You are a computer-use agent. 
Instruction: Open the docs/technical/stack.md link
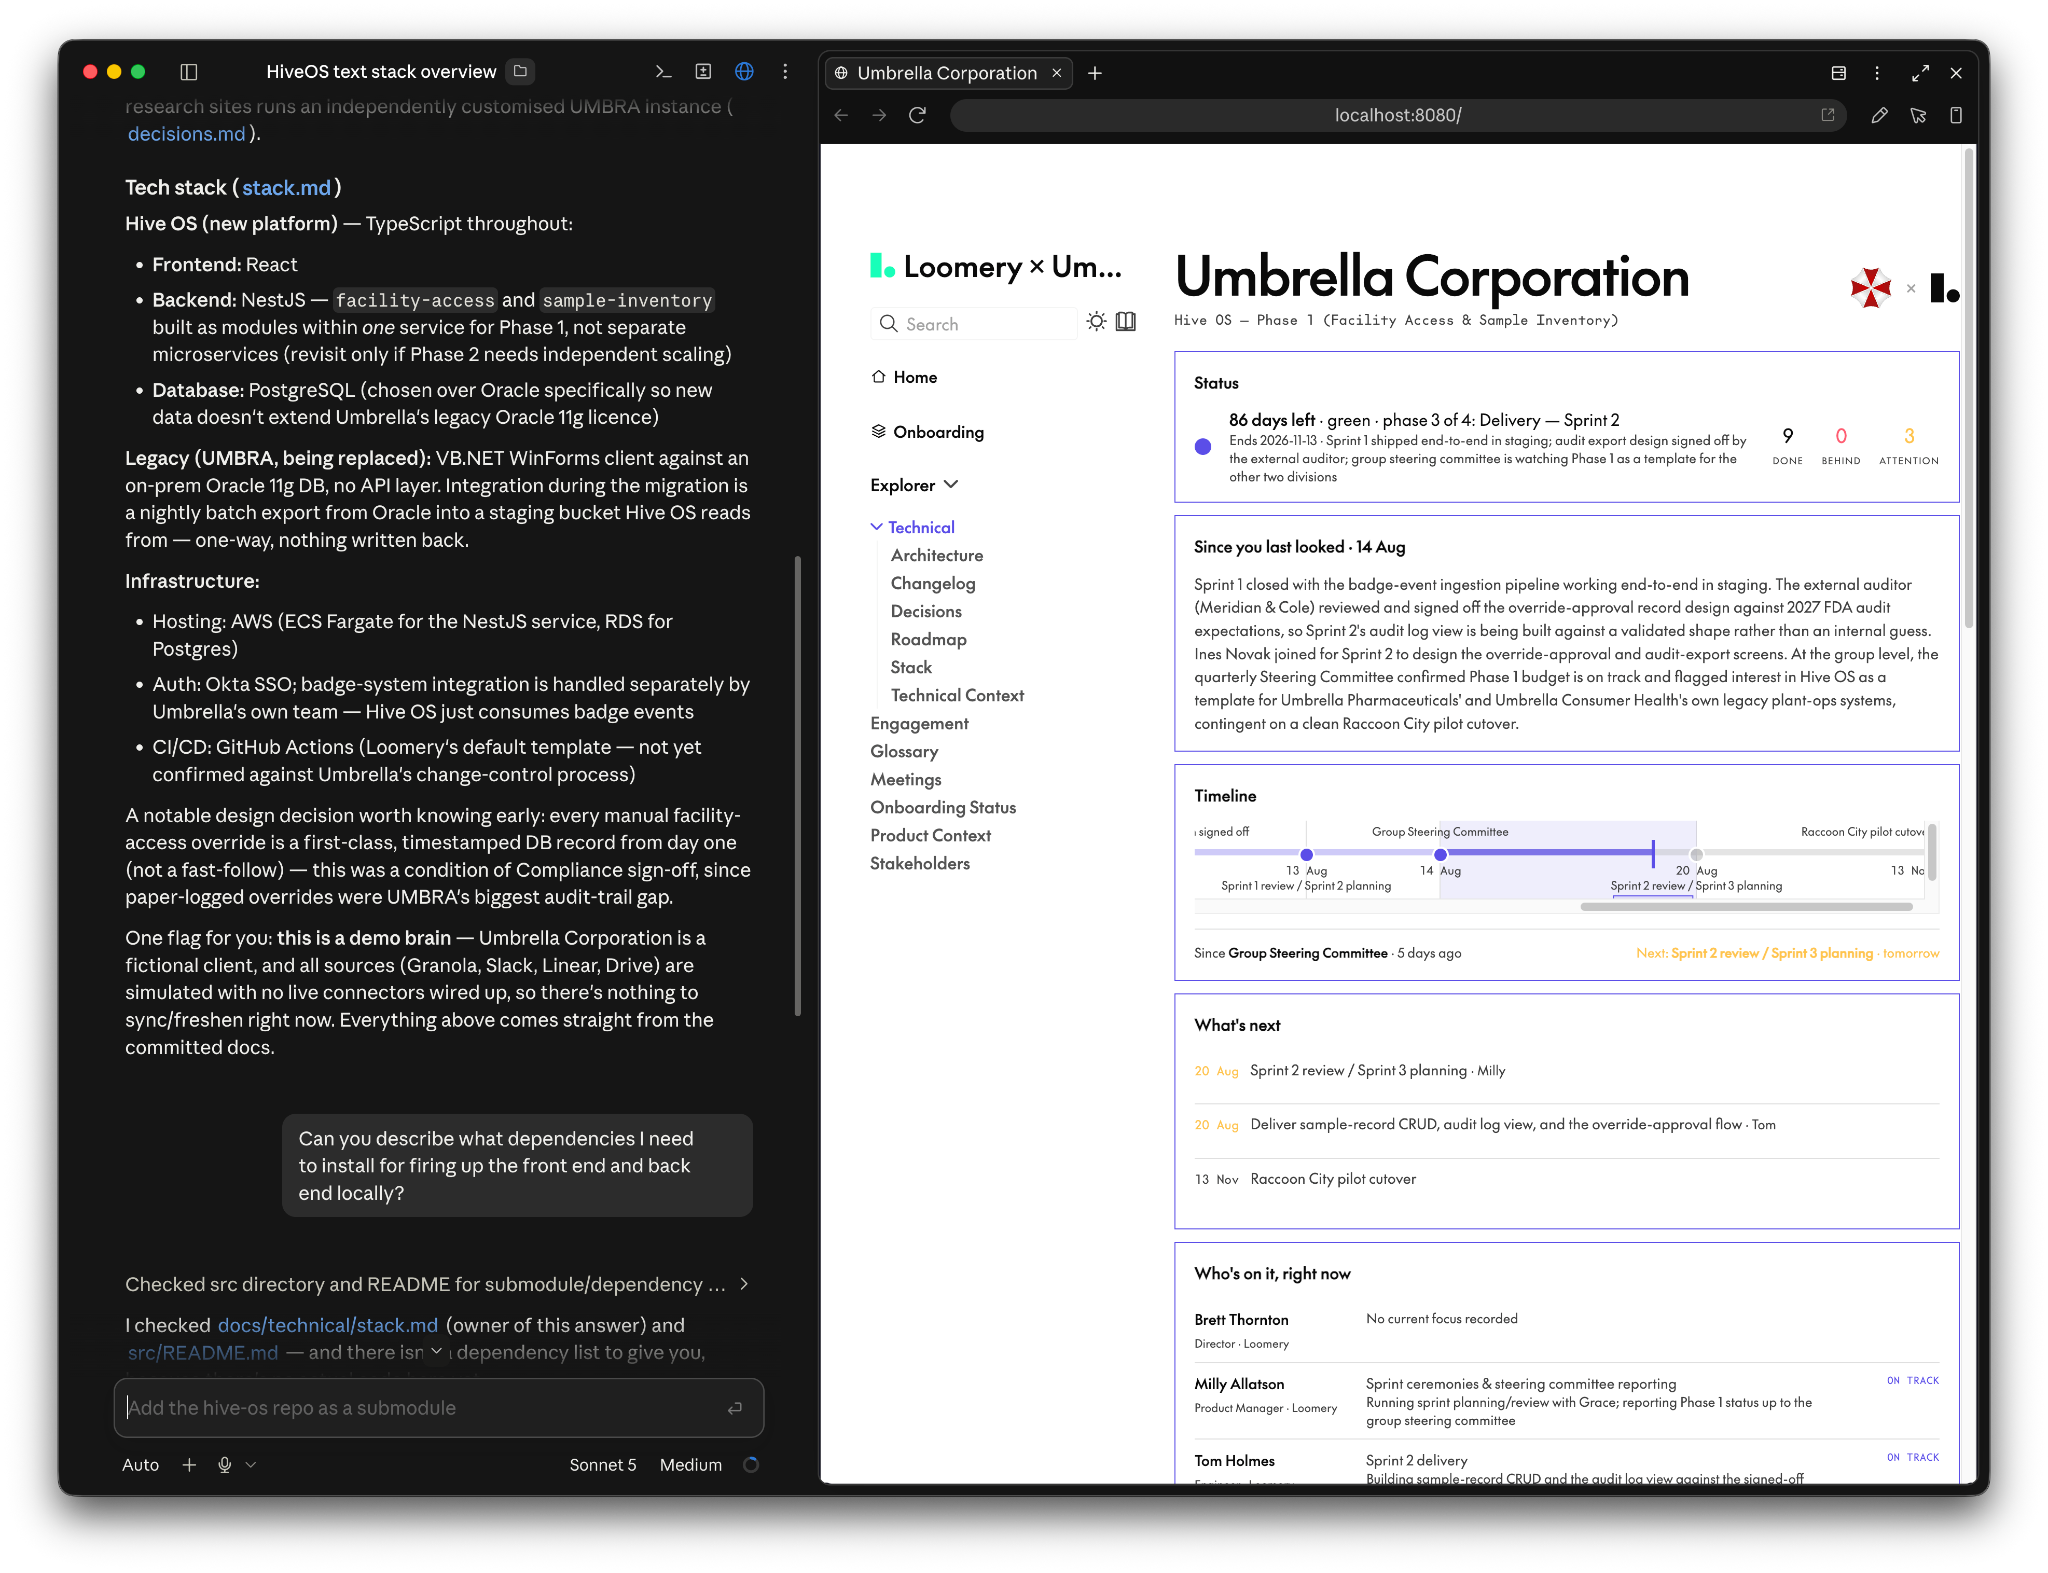328,1325
